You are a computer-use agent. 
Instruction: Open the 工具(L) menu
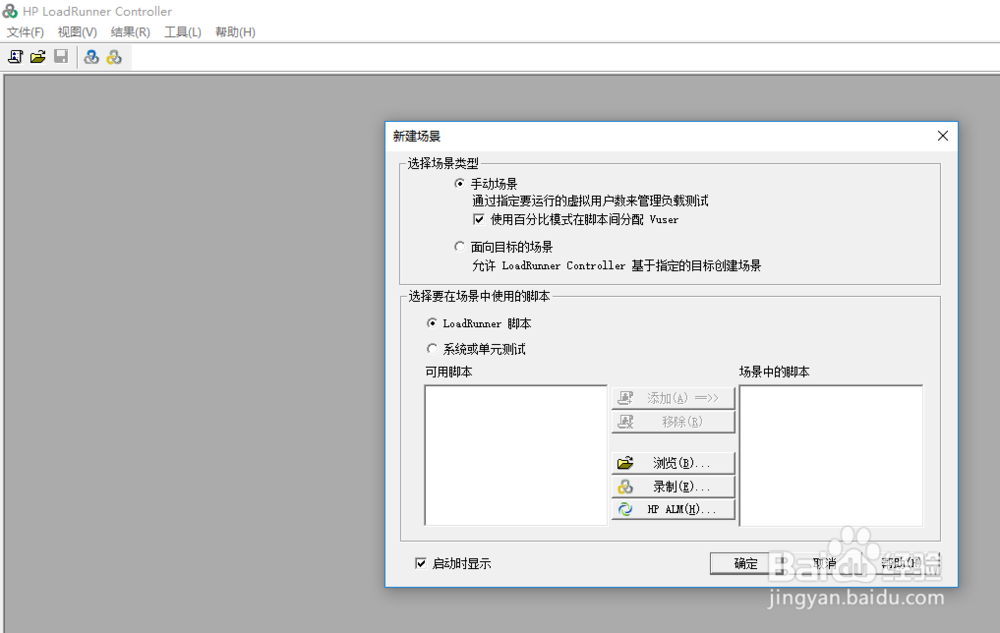click(182, 32)
